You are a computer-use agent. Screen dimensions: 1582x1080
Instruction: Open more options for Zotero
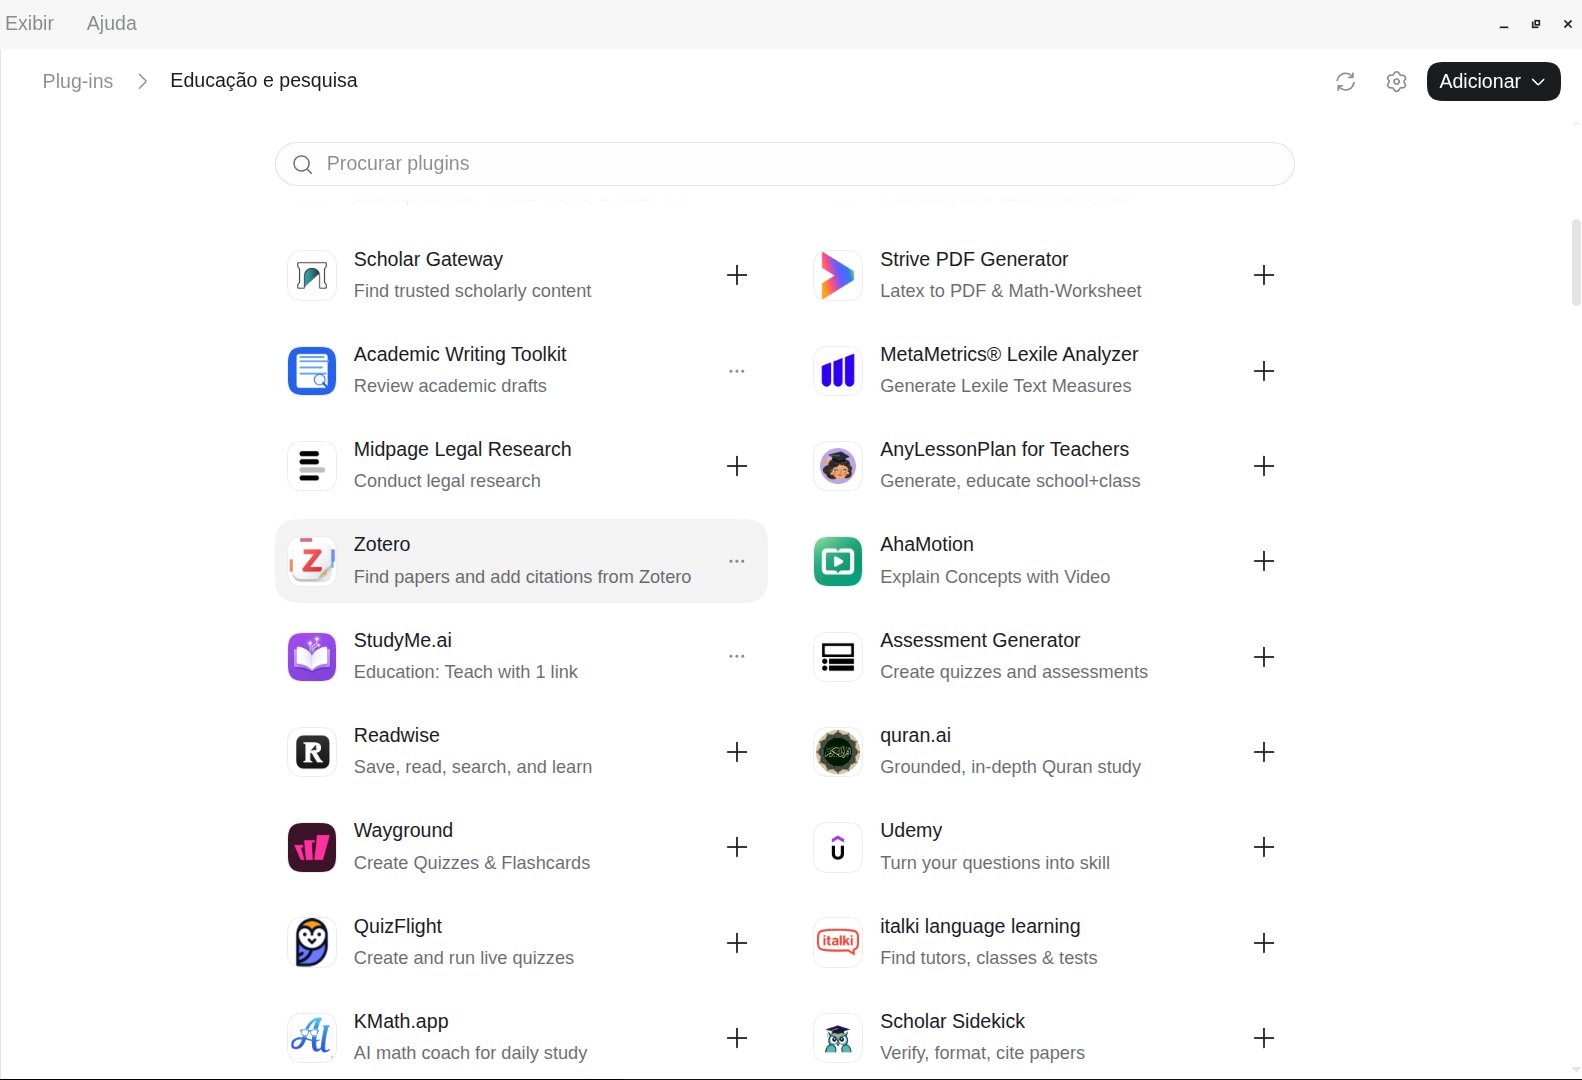[737, 561]
